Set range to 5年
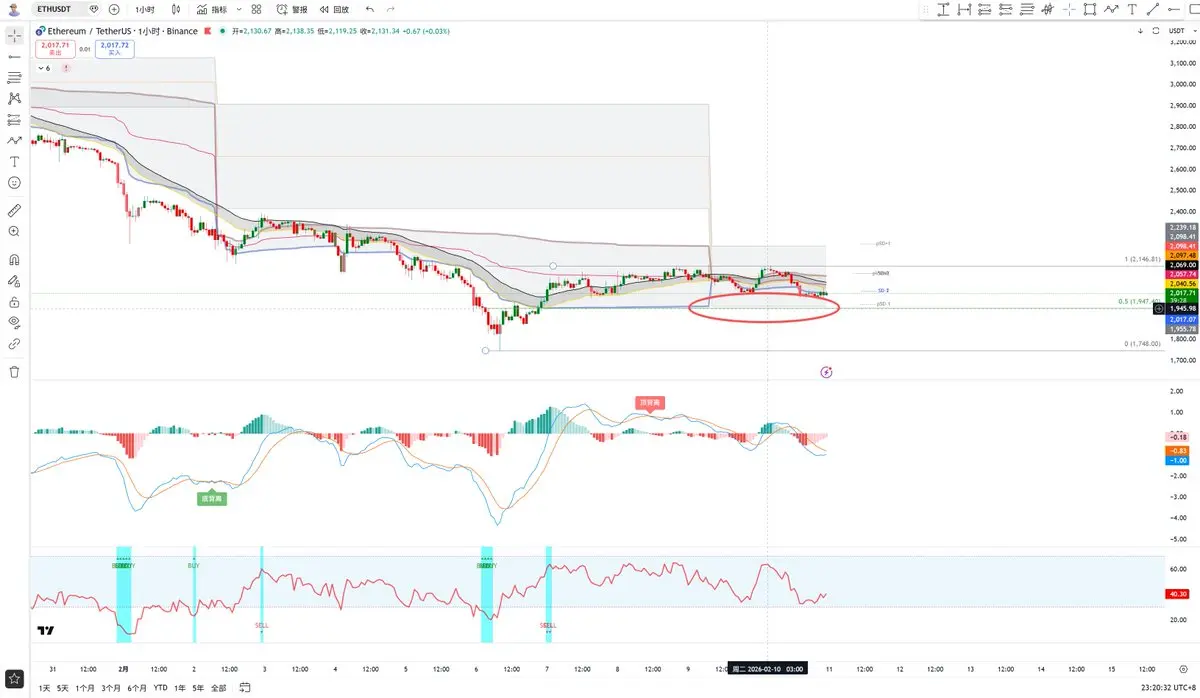Viewport: 1200px width, 698px height. 198,688
